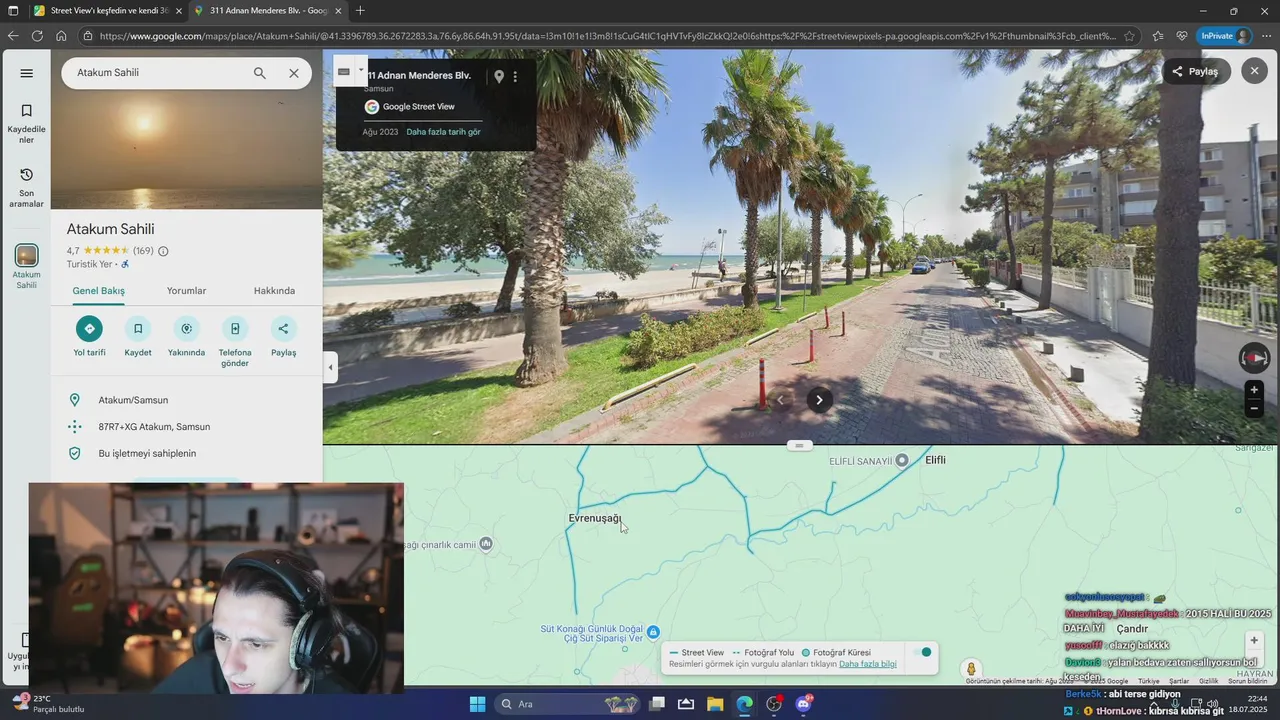
Task: Switch to Street View'ı keşfedin browser tab
Action: coord(107,10)
